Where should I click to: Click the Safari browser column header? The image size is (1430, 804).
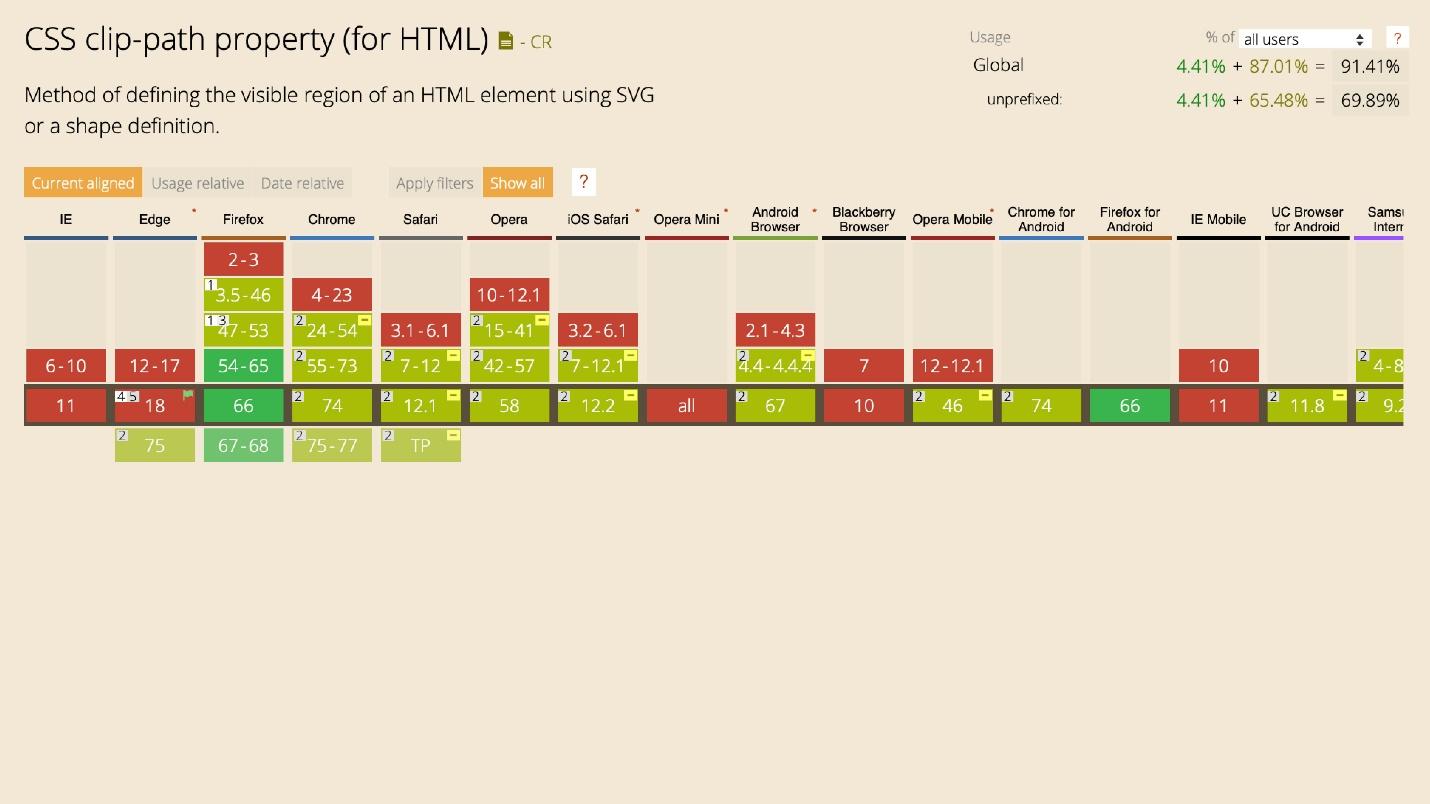pos(421,219)
